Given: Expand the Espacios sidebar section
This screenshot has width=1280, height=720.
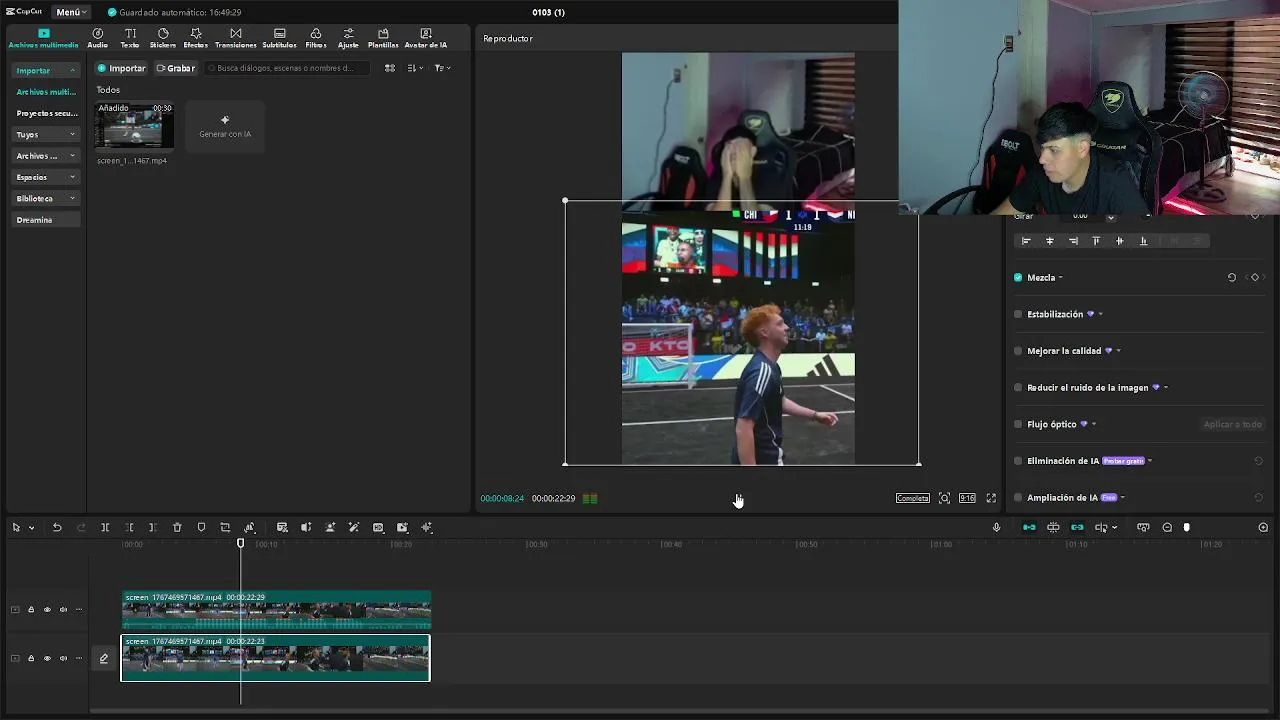Looking at the screenshot, I should pos(72,177).
